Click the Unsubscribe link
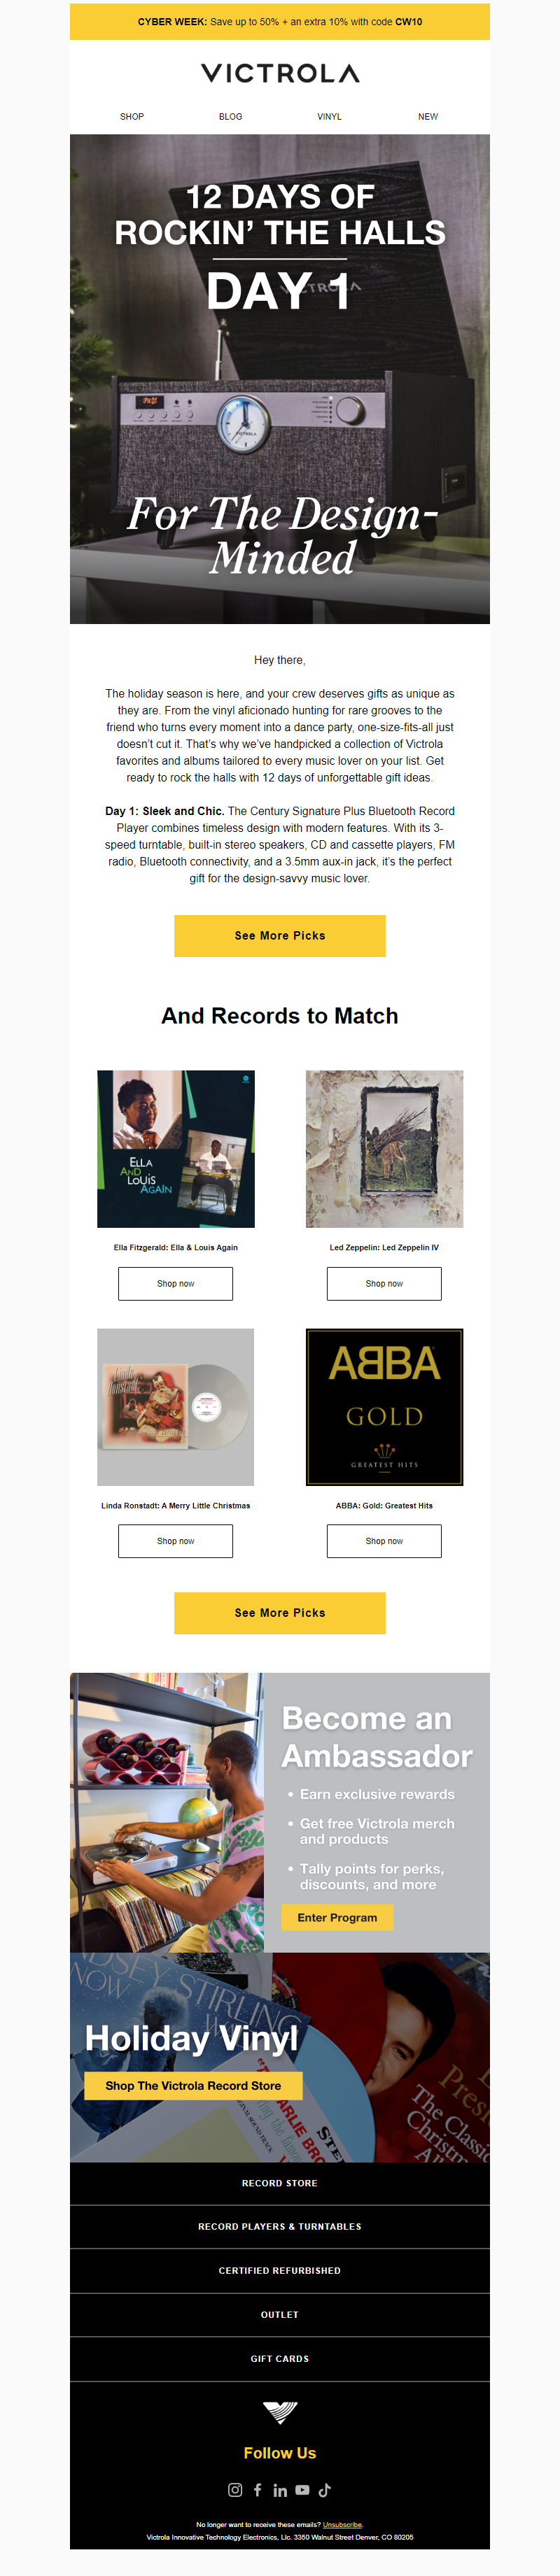 pos(342,2524)
